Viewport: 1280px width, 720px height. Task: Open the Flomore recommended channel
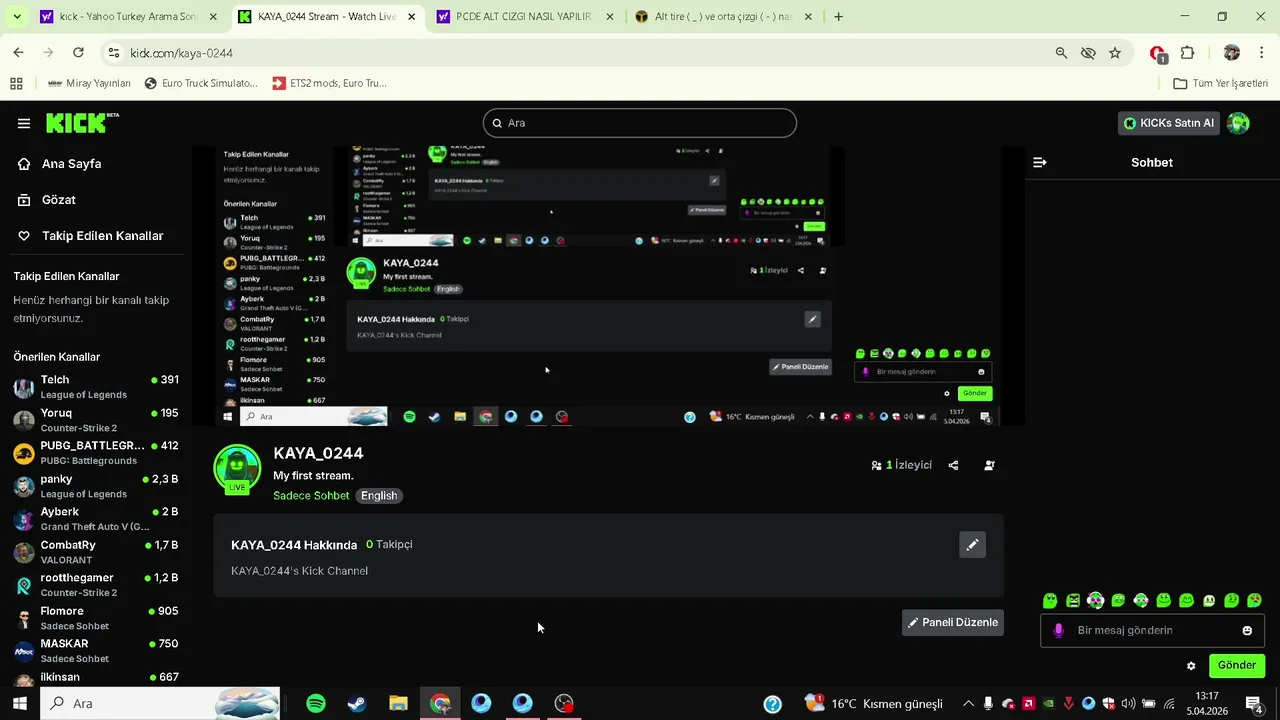[96, 618]
